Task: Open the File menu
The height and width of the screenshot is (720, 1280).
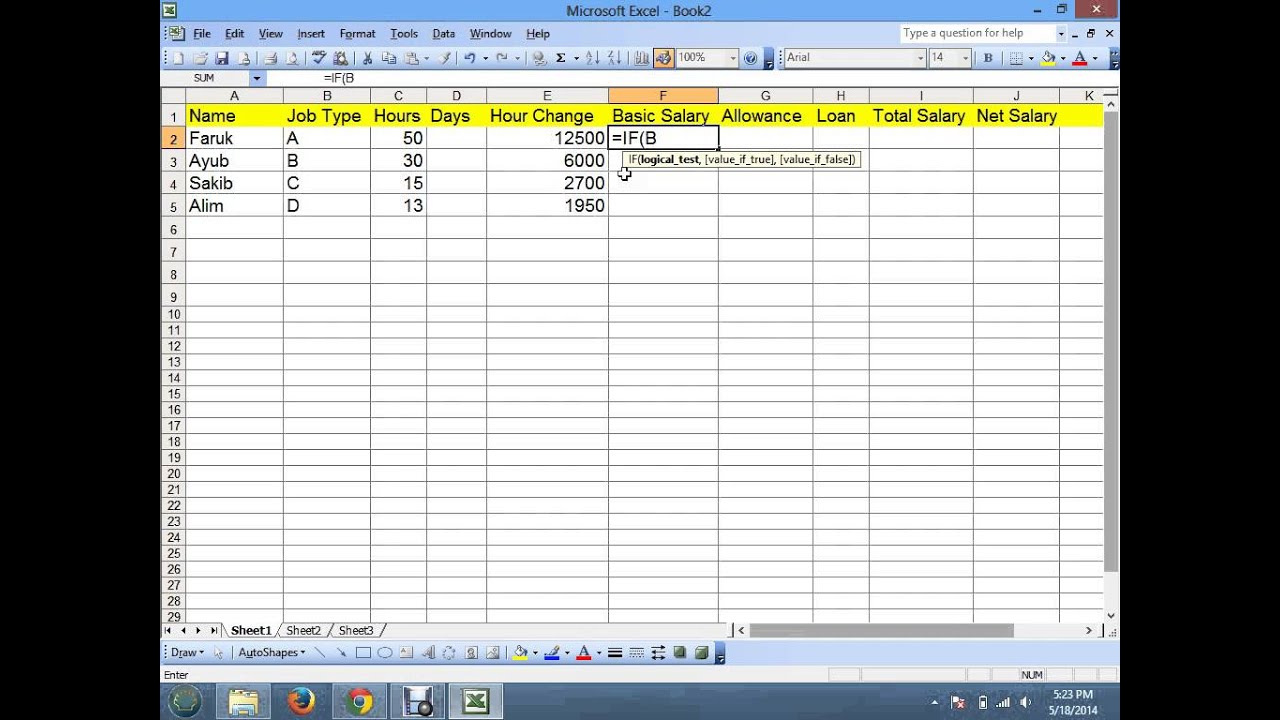Action: click(x=202, y=34)
